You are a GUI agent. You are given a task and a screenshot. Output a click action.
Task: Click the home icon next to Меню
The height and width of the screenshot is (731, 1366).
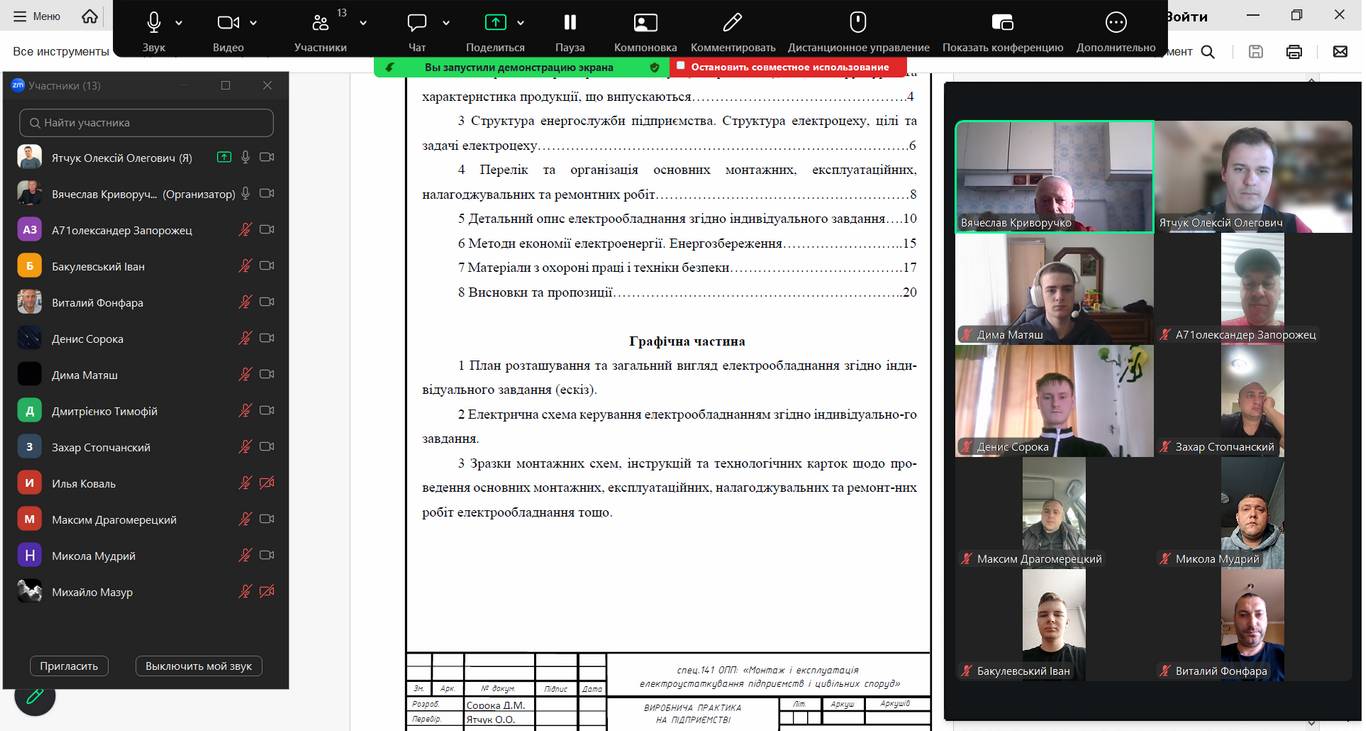coord(90,16)
